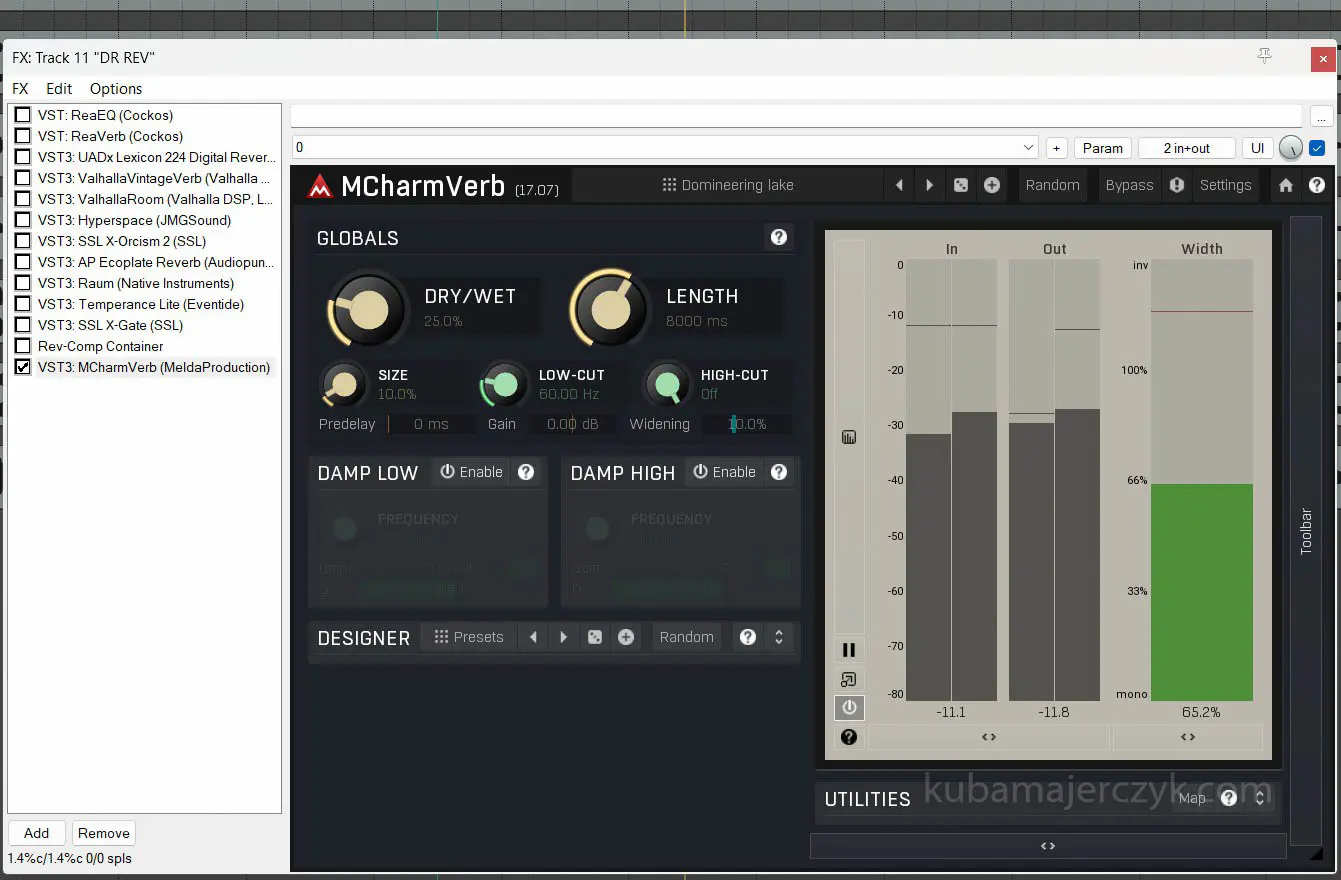This screenshot has width=1341, height=880.
Task: Open Damp High help question mark
Action: tap(779, 472)
